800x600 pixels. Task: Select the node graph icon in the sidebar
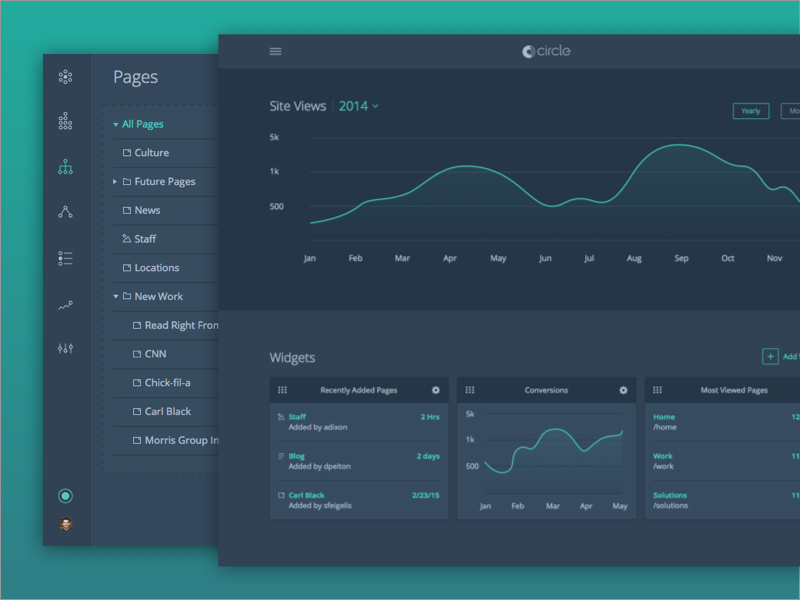click(x=66, y=211)
